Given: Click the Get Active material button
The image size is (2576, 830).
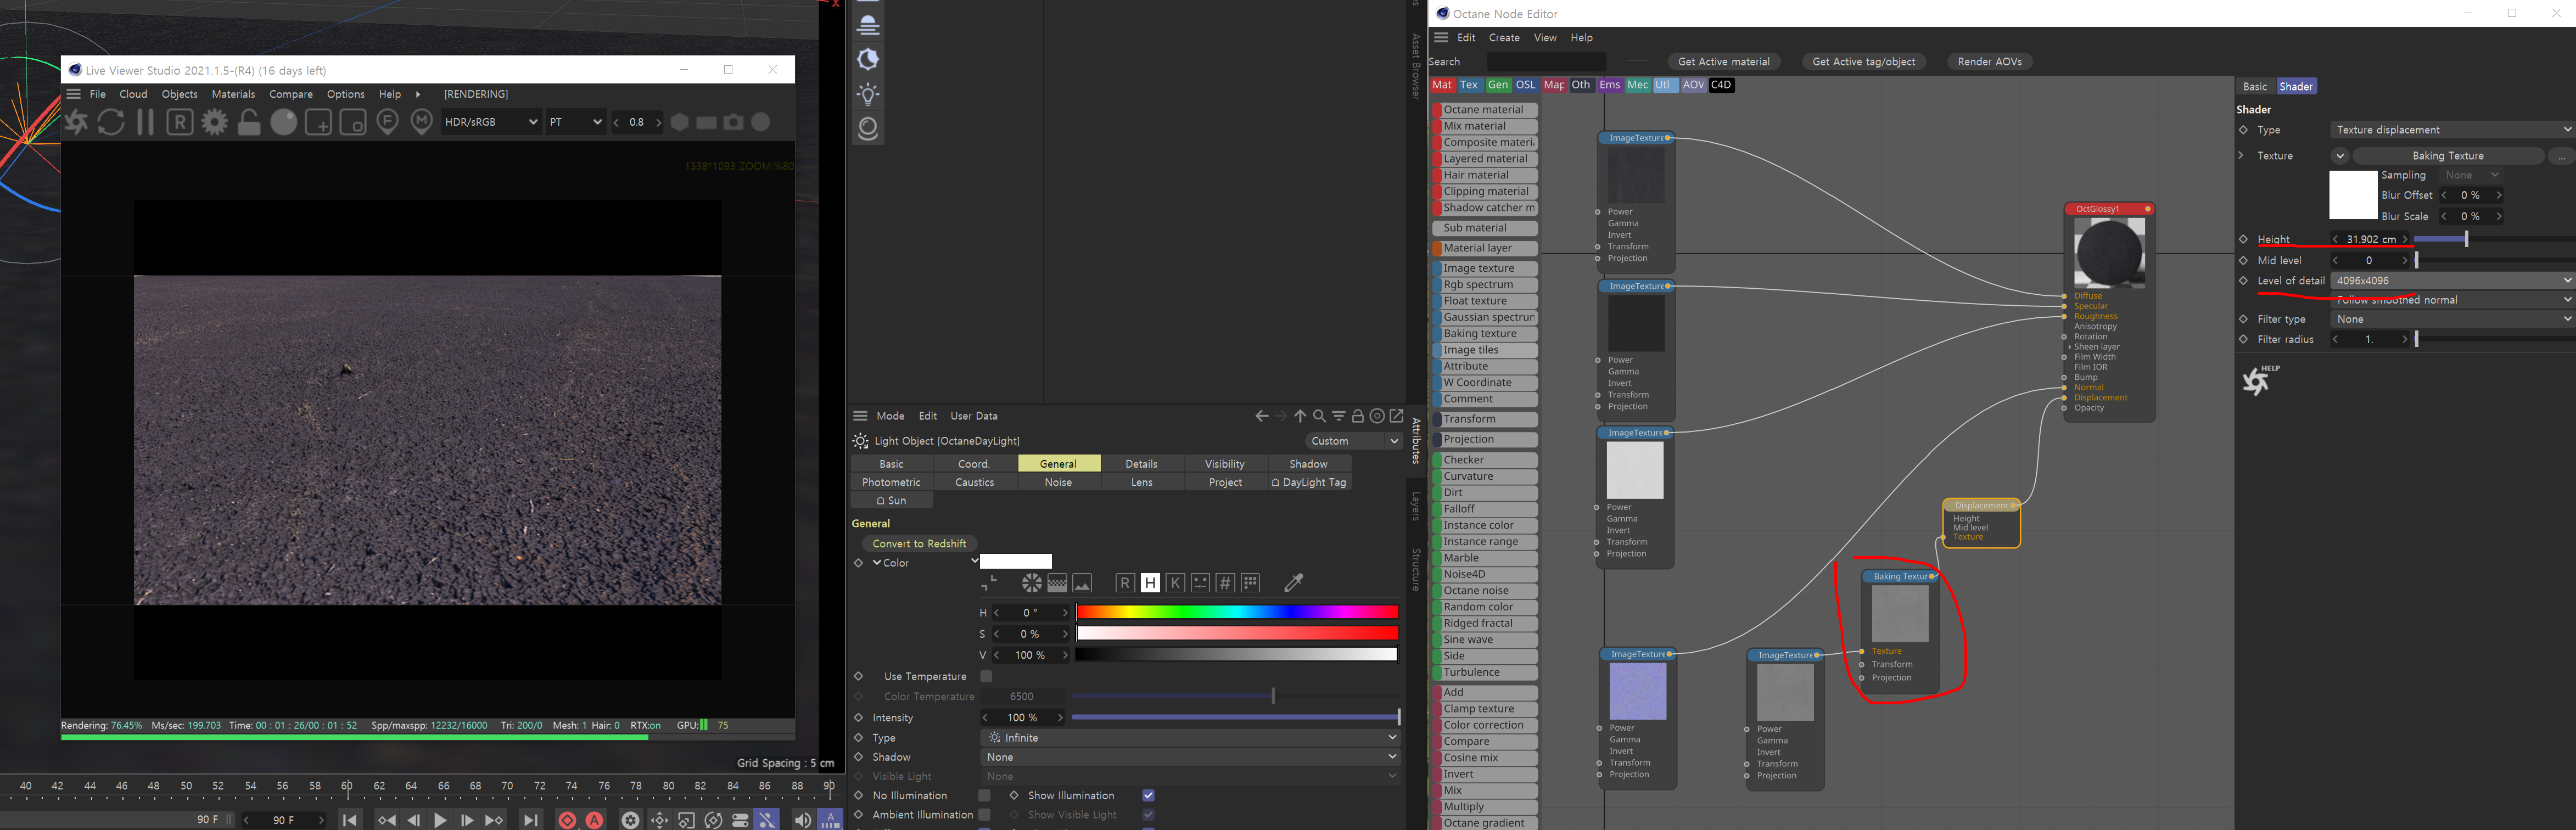Looking at the screenshot, I should pos(1723,62).
